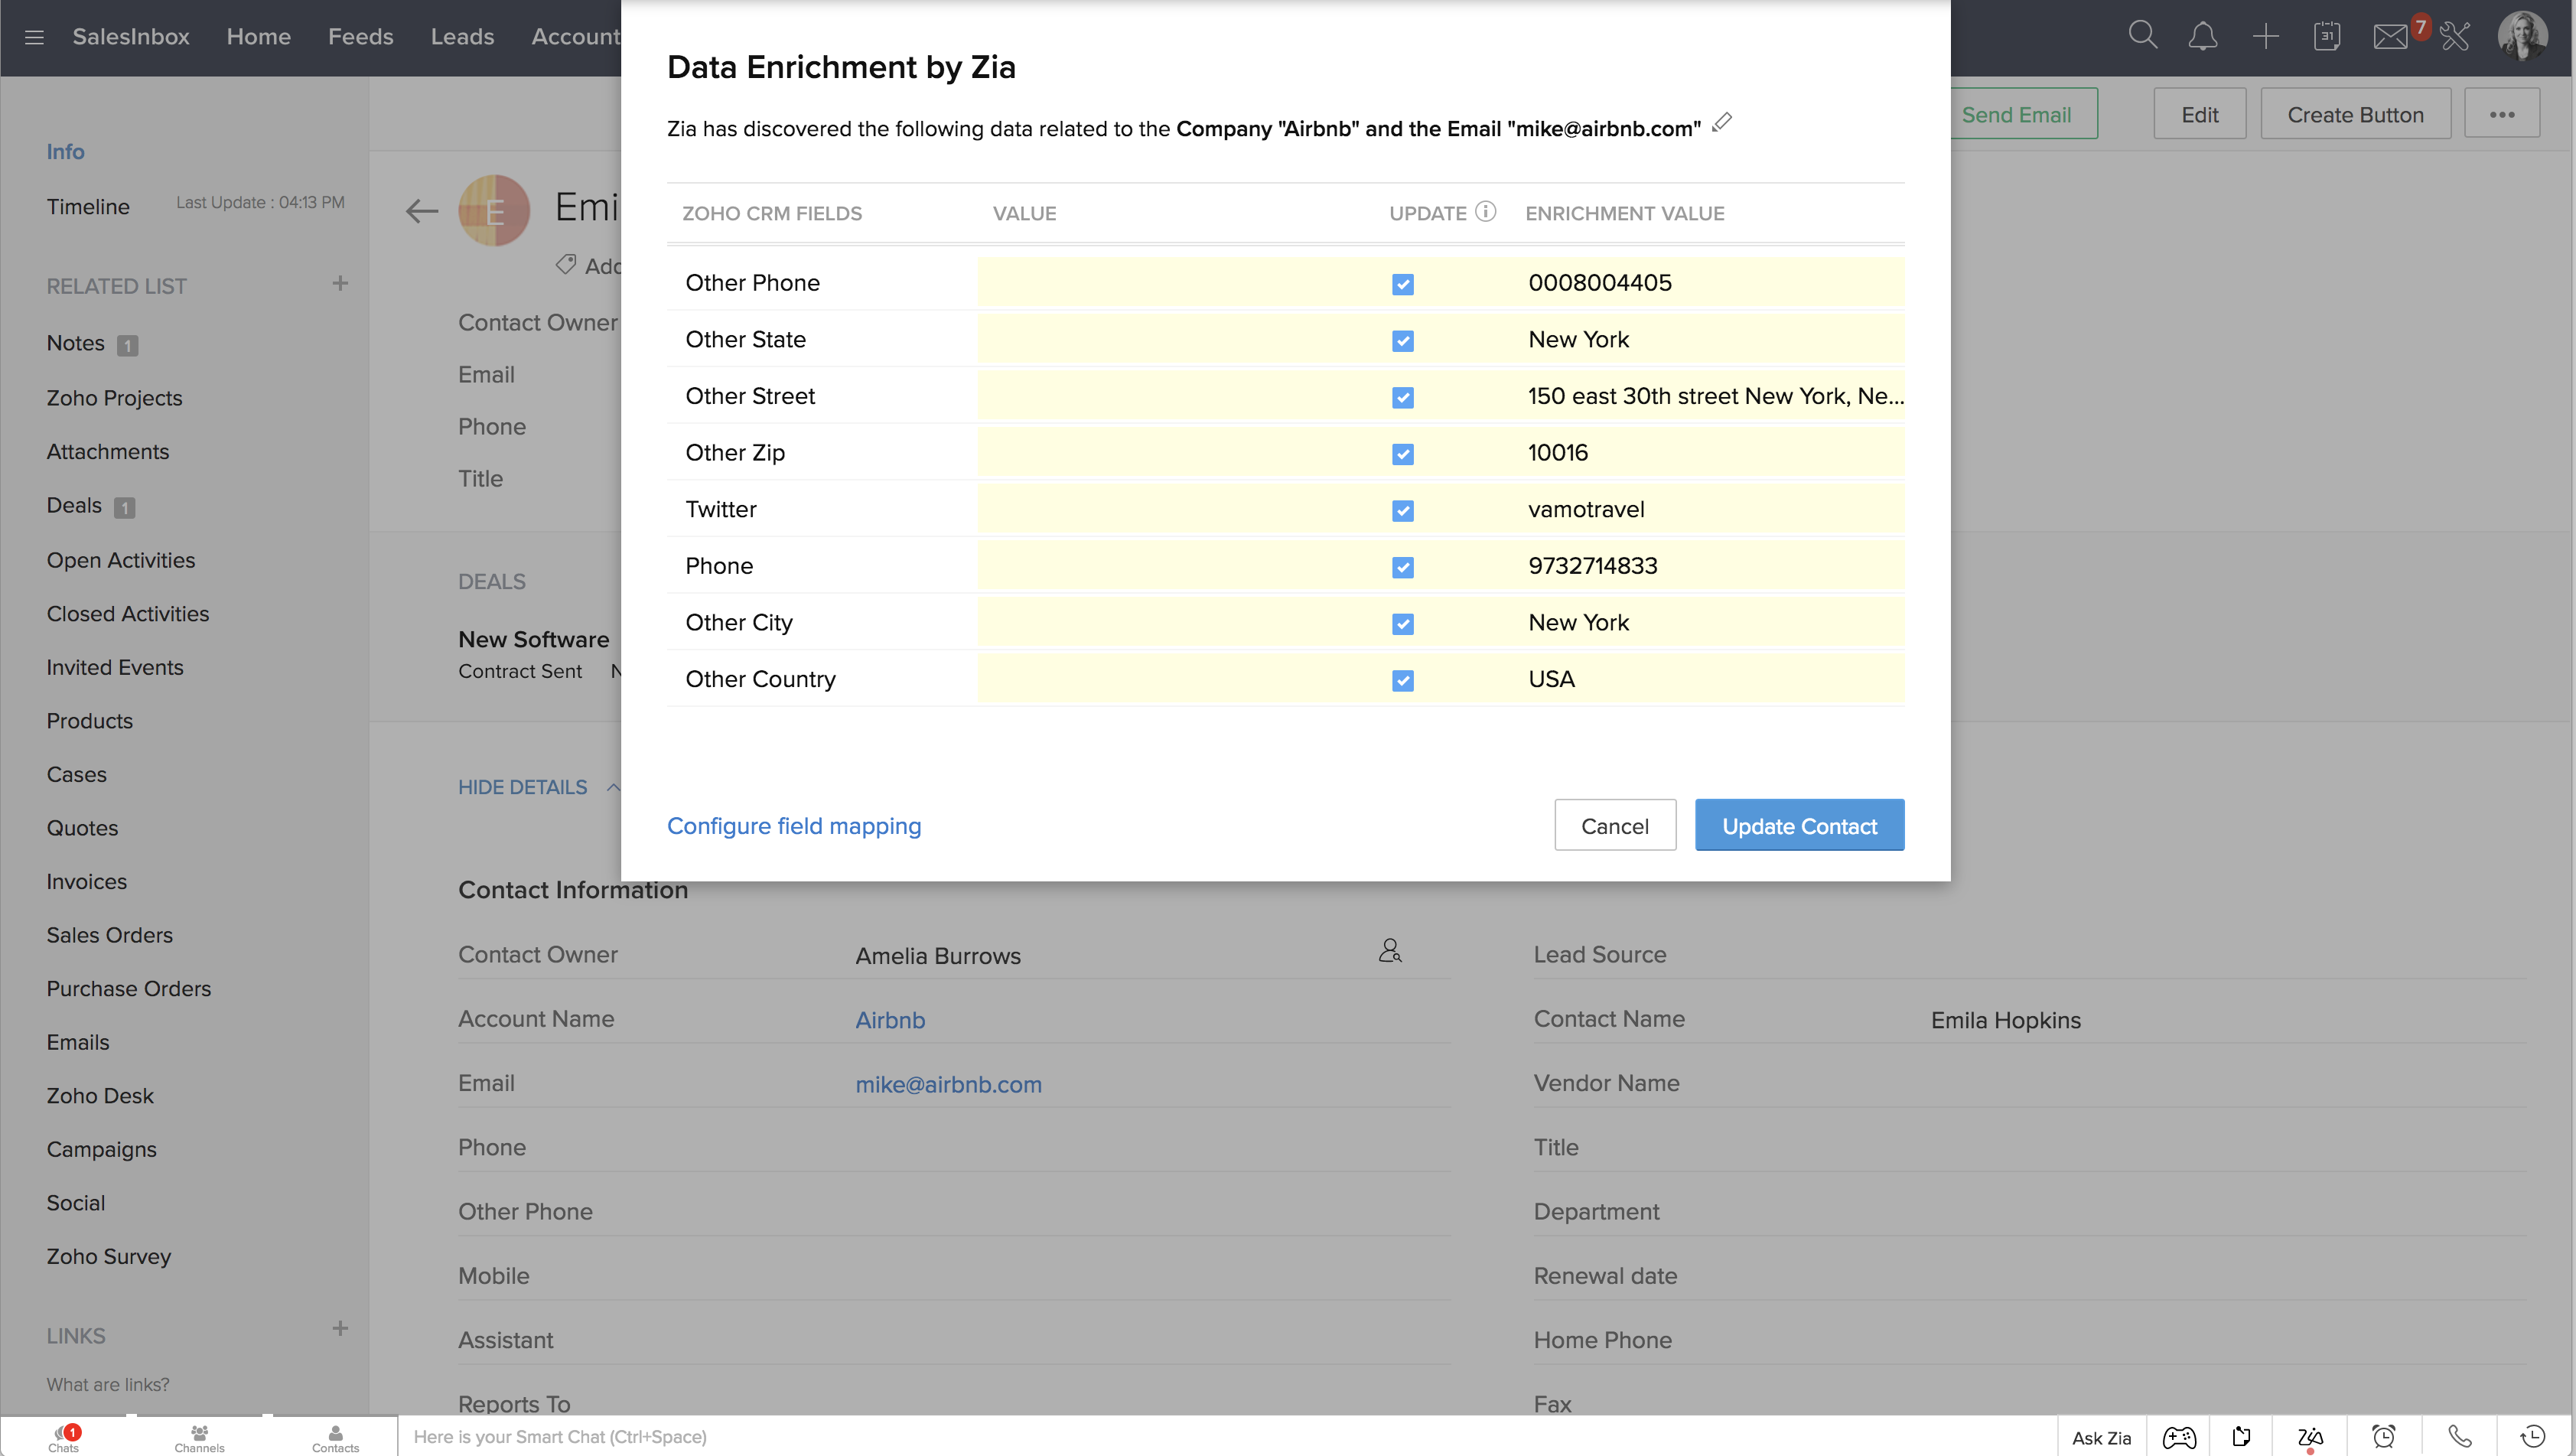Uncheck the Other Country update checkbox

1403,681
